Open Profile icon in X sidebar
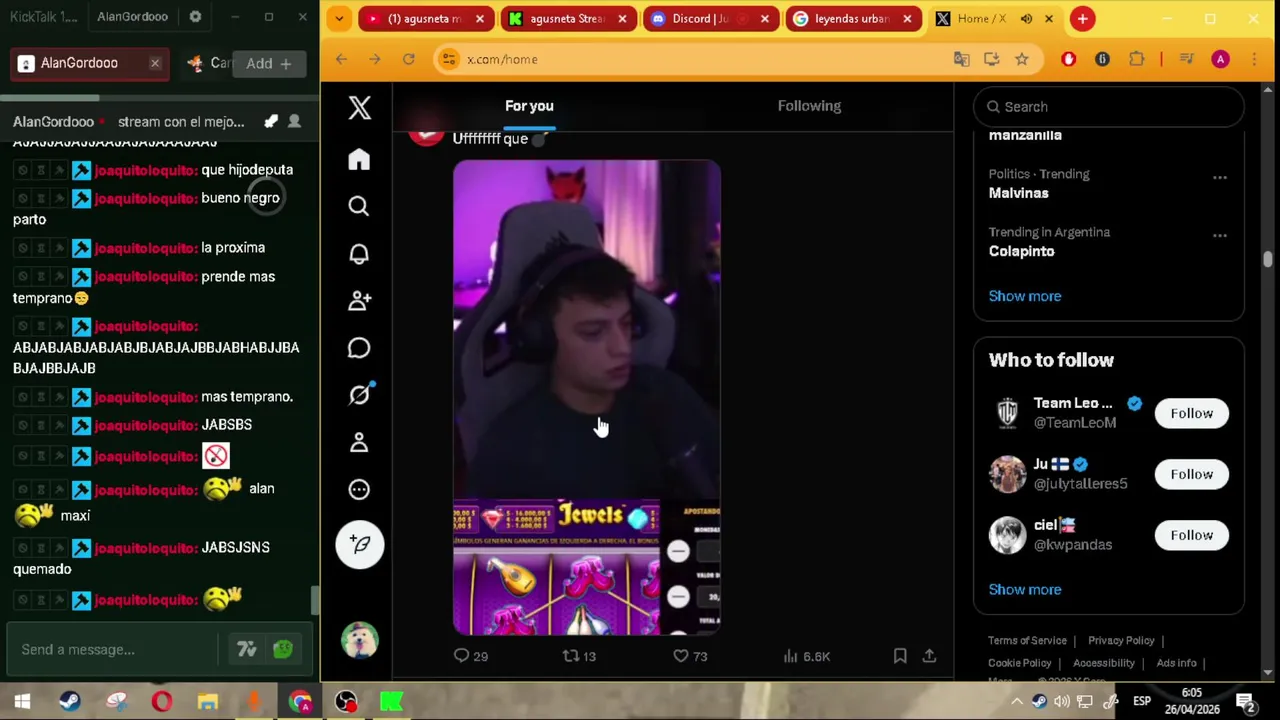Image resolution: width=1280 pixels, height=720 pixels. pos(359,442)
